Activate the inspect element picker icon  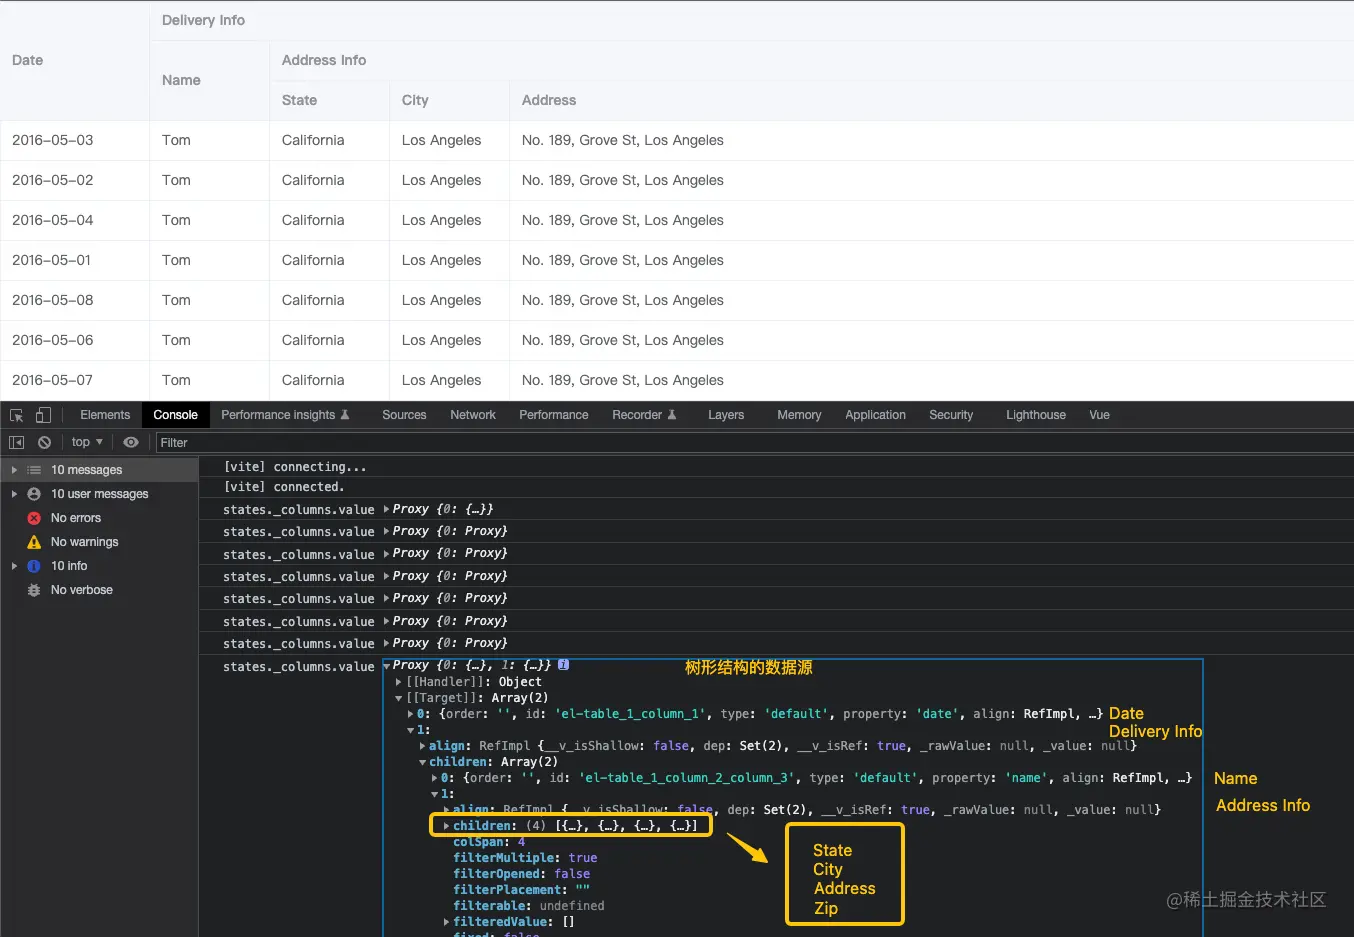coord(17,415)
